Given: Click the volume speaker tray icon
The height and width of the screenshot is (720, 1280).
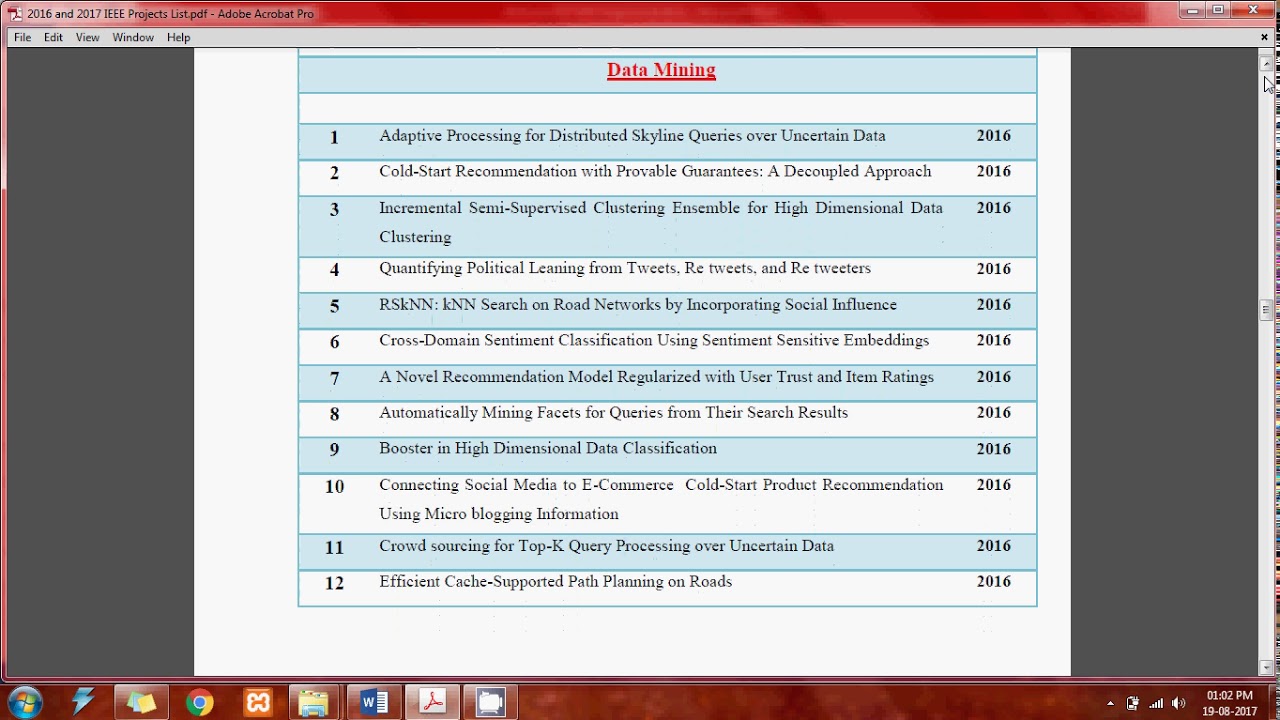Looking at the screenshot, I should (1179, 703).
